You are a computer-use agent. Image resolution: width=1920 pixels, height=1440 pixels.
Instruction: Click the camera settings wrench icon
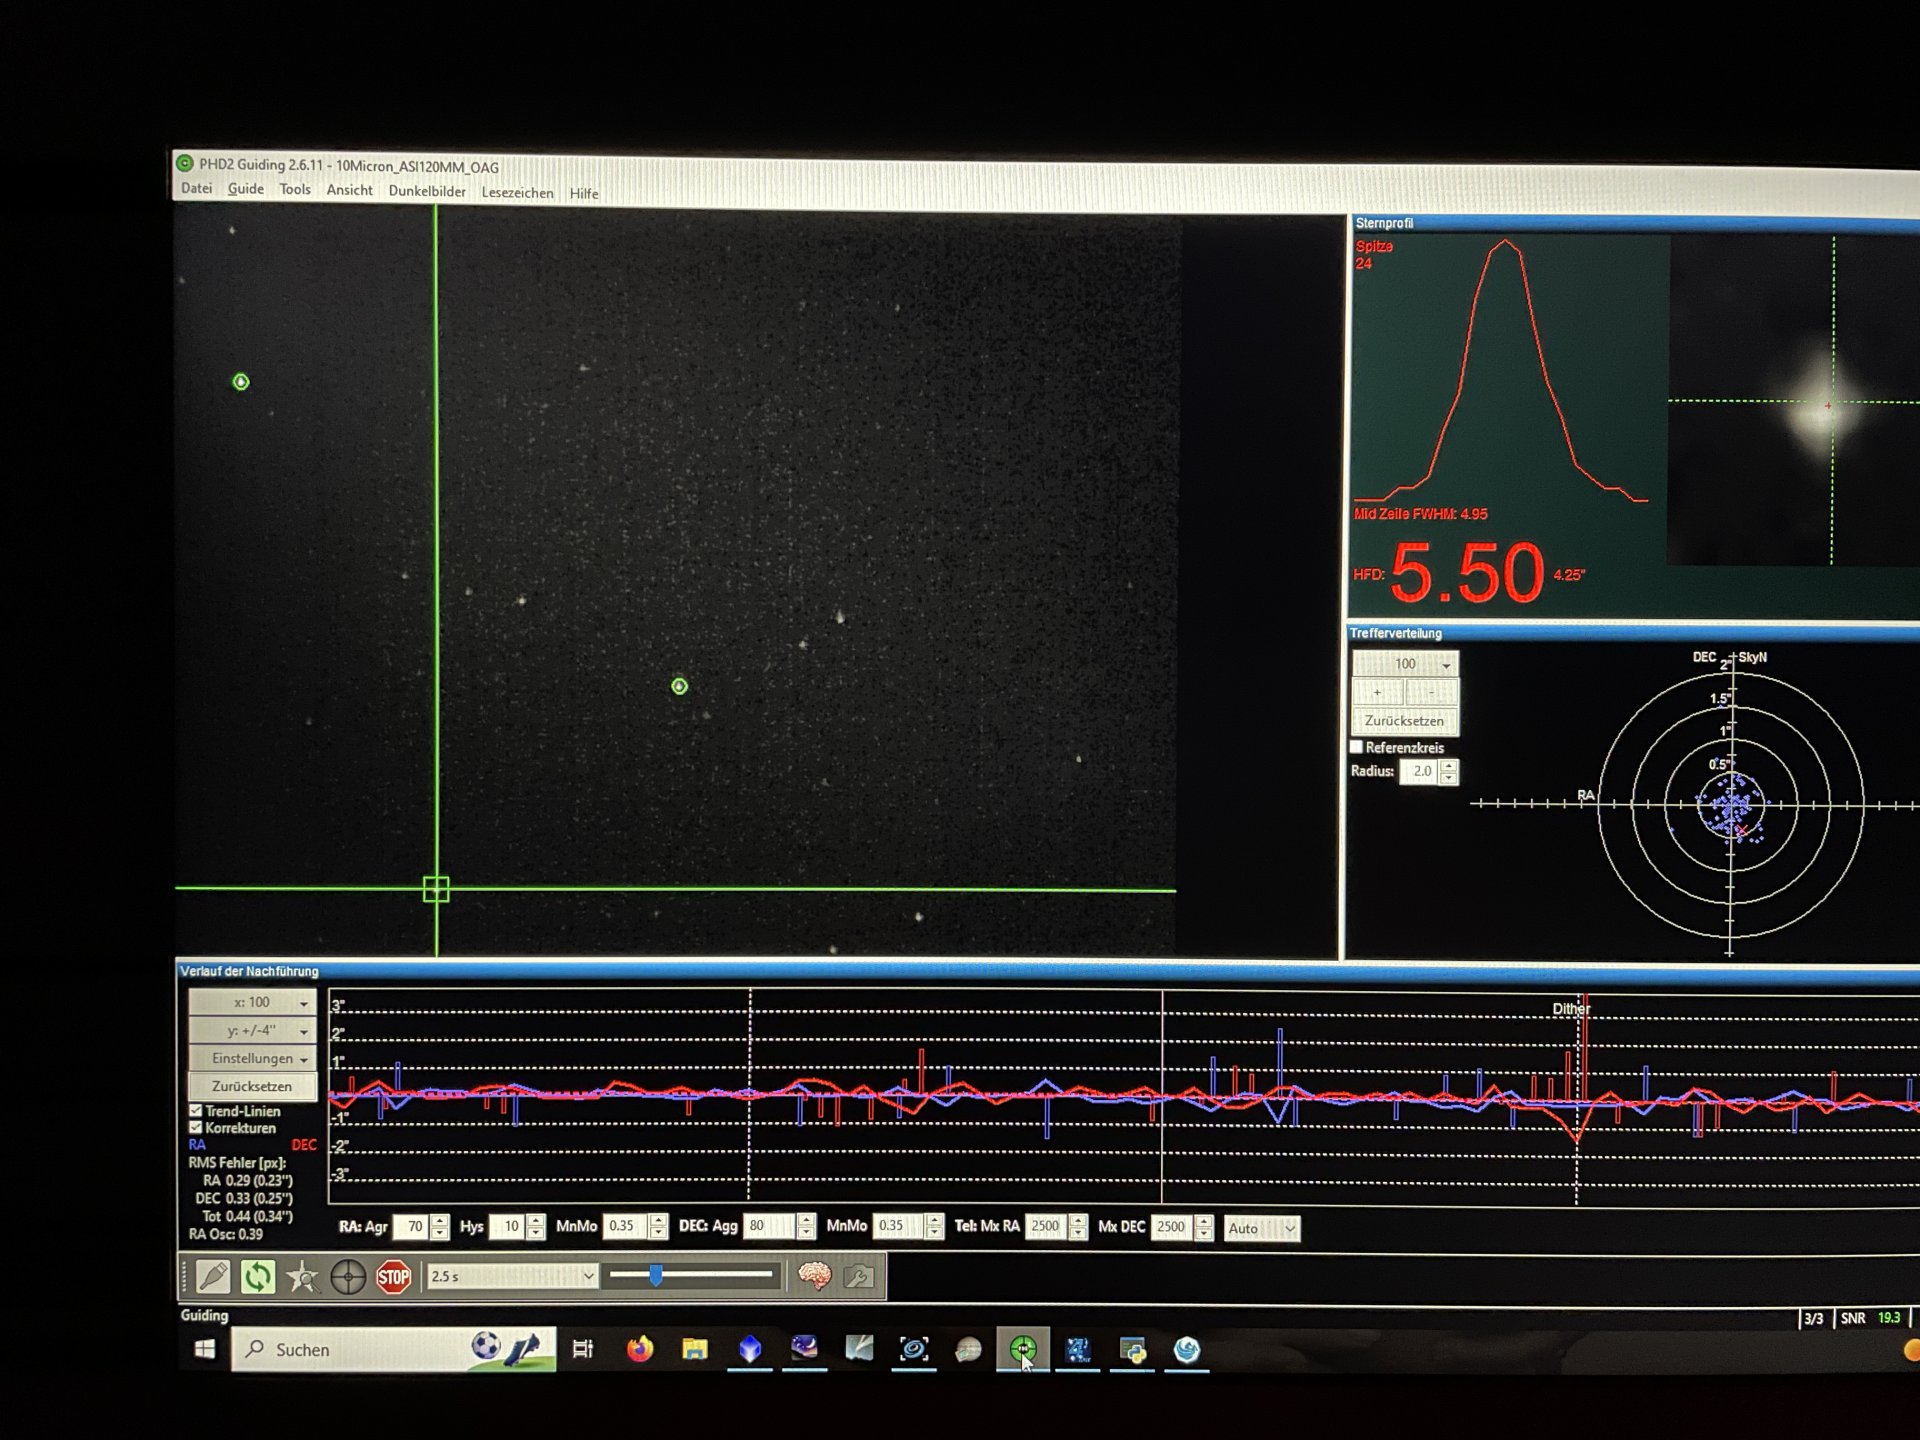point(859,1276)
